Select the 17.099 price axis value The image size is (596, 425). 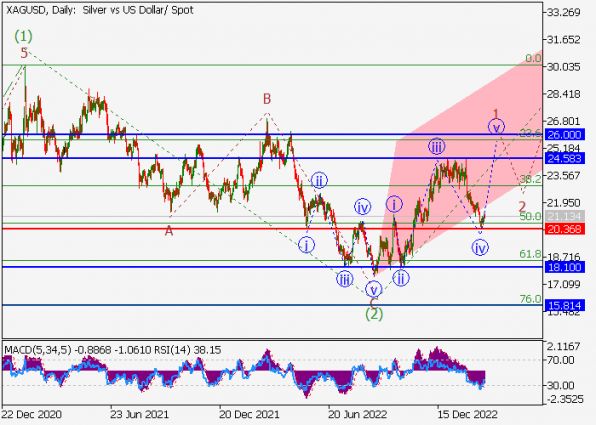563,284
